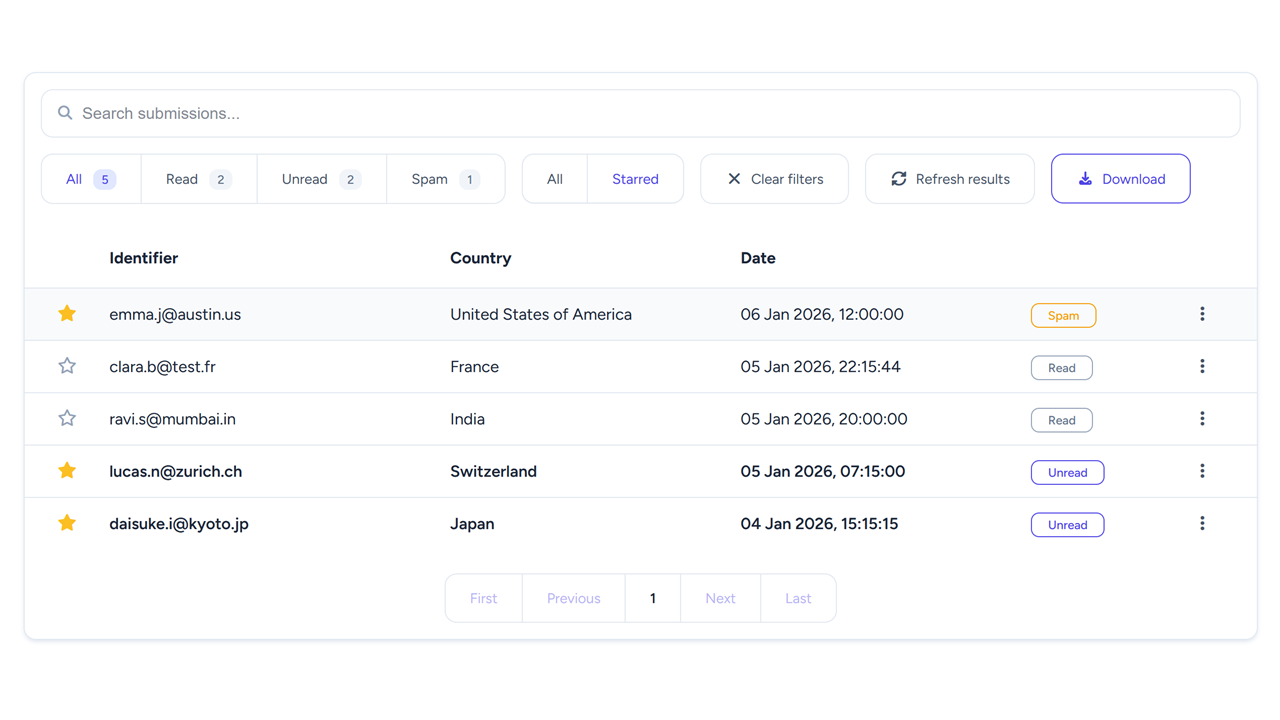Open three-dot menu for ravi.s@mumbai.in
The height and width of the screenshot is (720, 1280).
click(1202, 419)
